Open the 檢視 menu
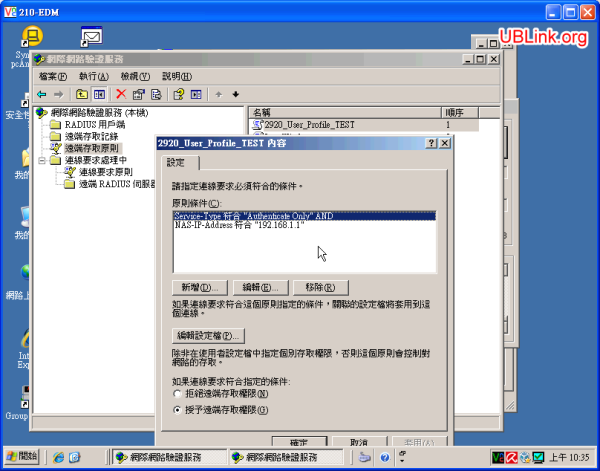This screenshot has width=600, height=471. click(135, 76)
